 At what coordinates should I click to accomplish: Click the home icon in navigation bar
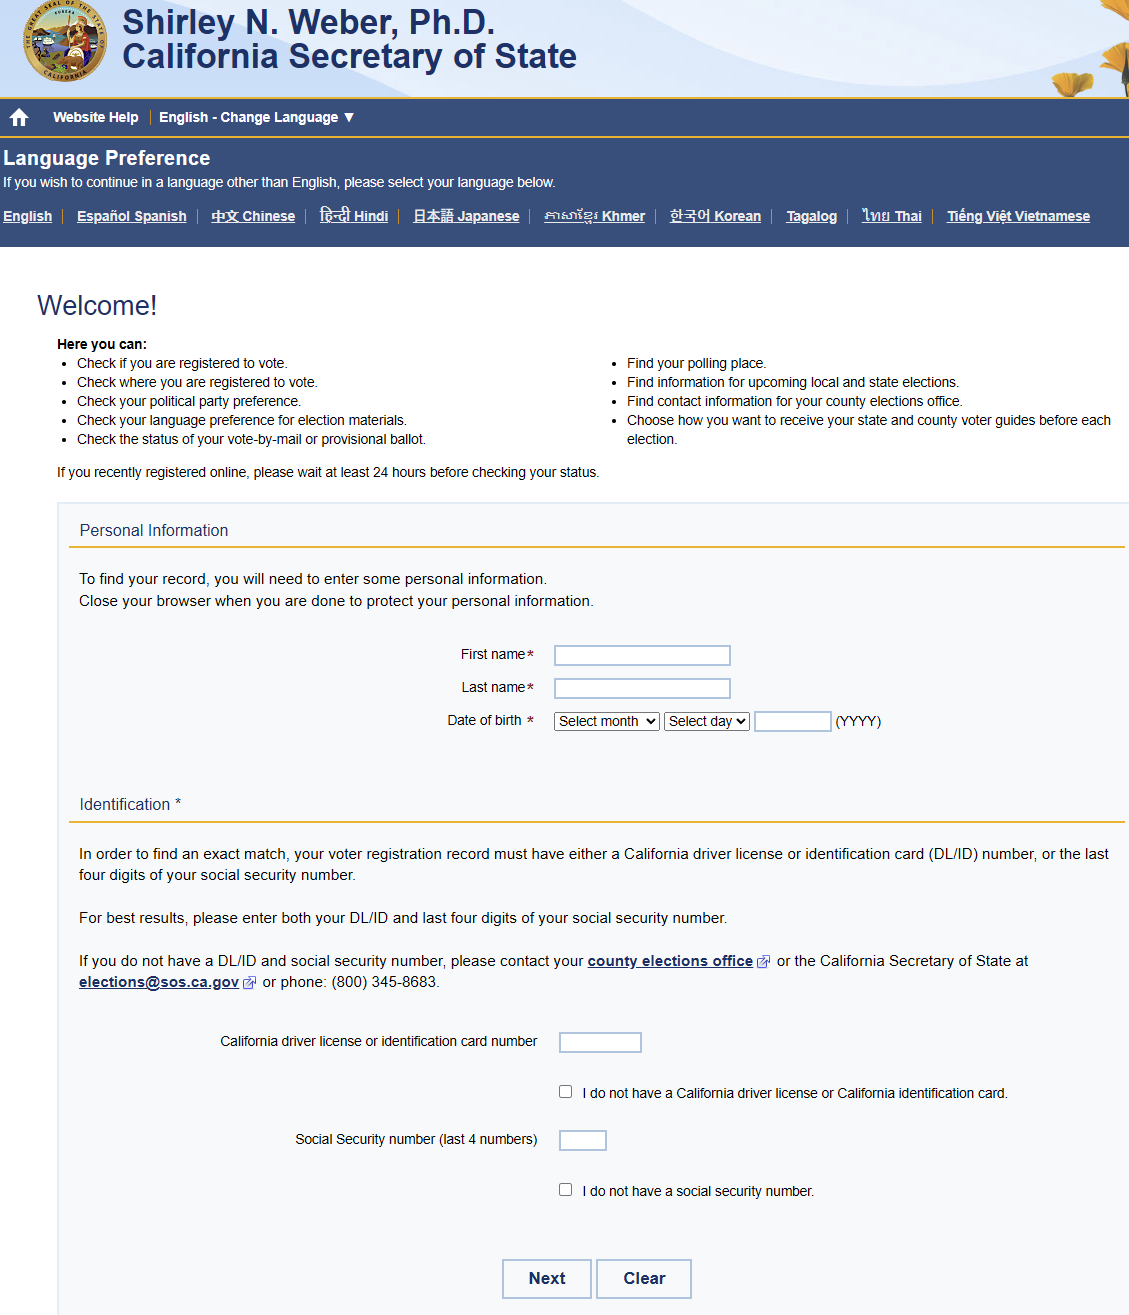pyautogui.click(x=19, y=118)
